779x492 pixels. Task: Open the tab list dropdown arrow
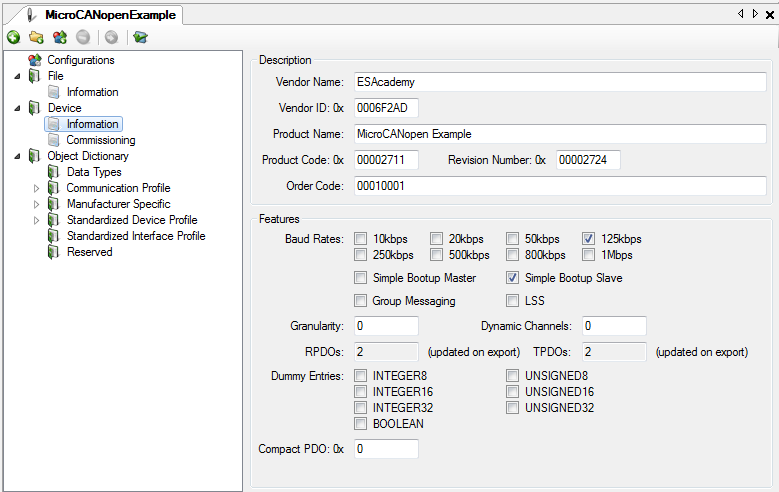[x=740, y=14]
